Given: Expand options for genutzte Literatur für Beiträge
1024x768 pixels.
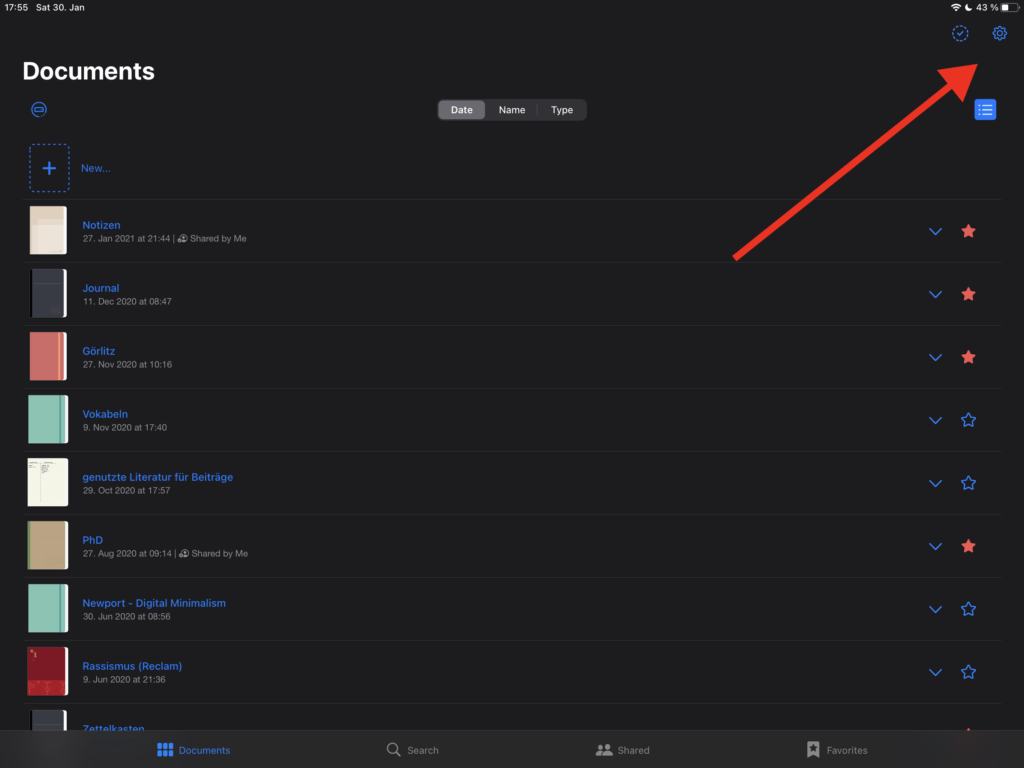Looking at the screenshot, I should tap(935, 483).
